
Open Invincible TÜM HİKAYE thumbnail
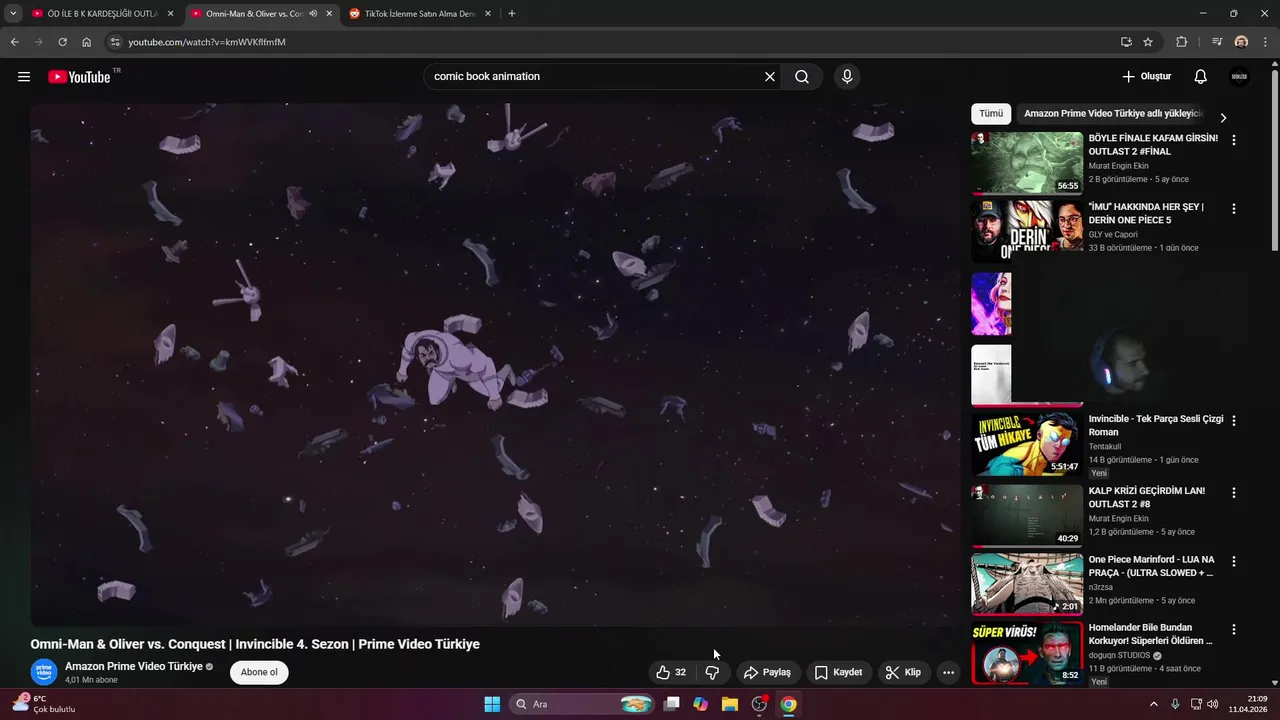click(x=1027, y=443)
